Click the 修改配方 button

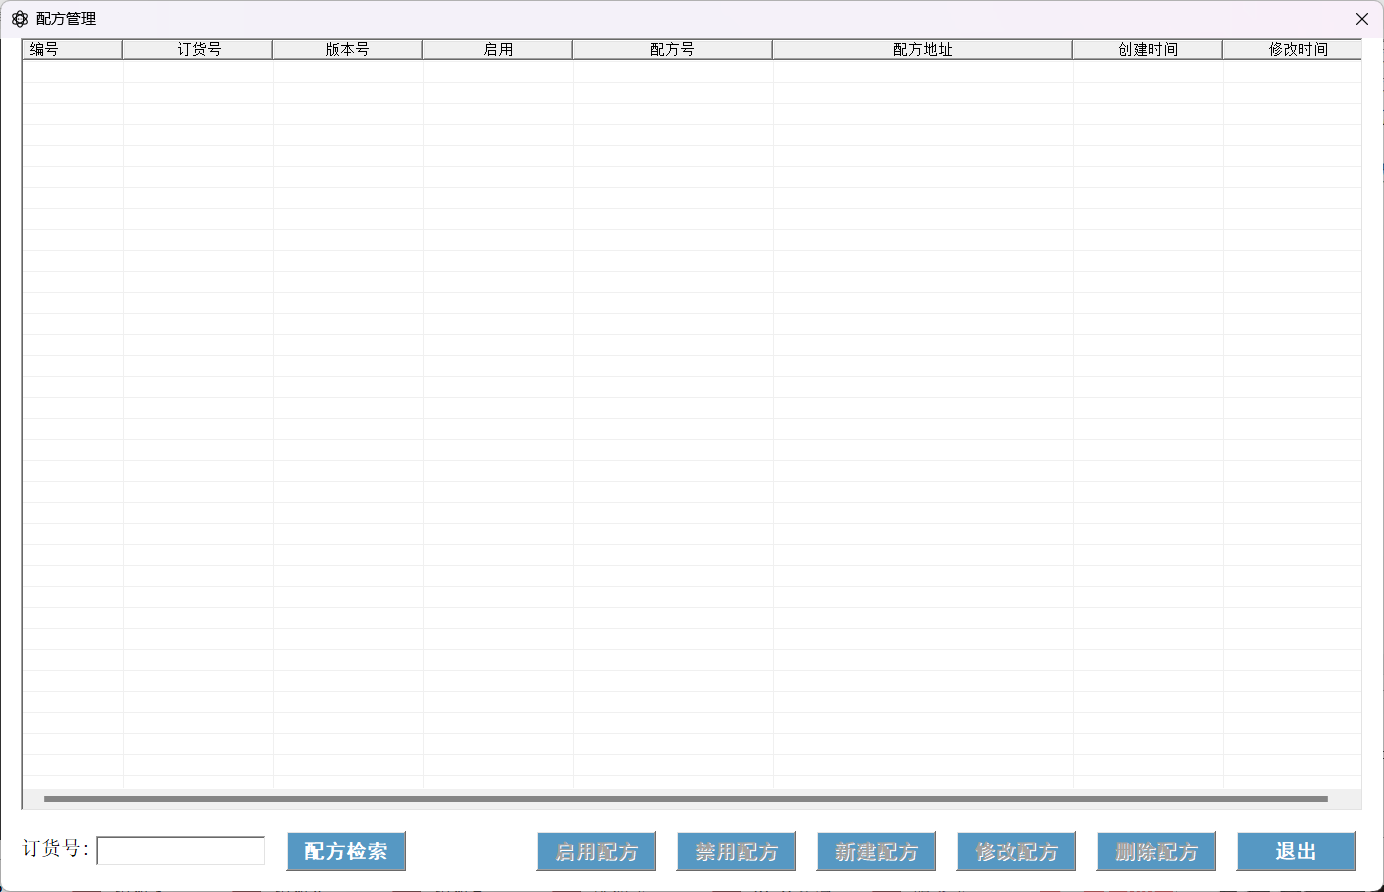[x=1016, y=851]
